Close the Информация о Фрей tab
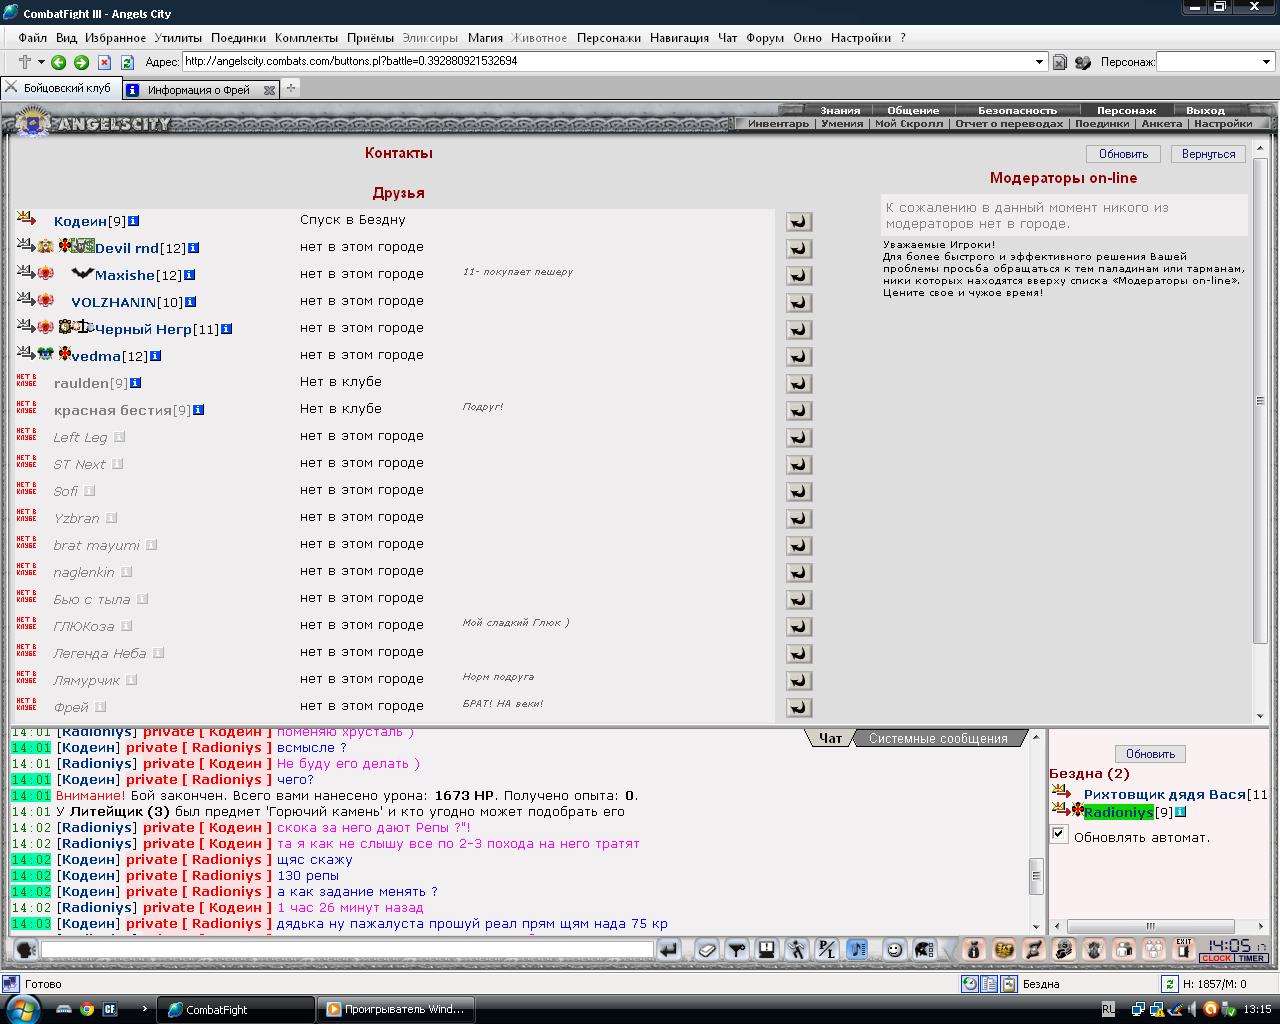This screenshot has width=1280, height=1024. [x=269, y=90]
